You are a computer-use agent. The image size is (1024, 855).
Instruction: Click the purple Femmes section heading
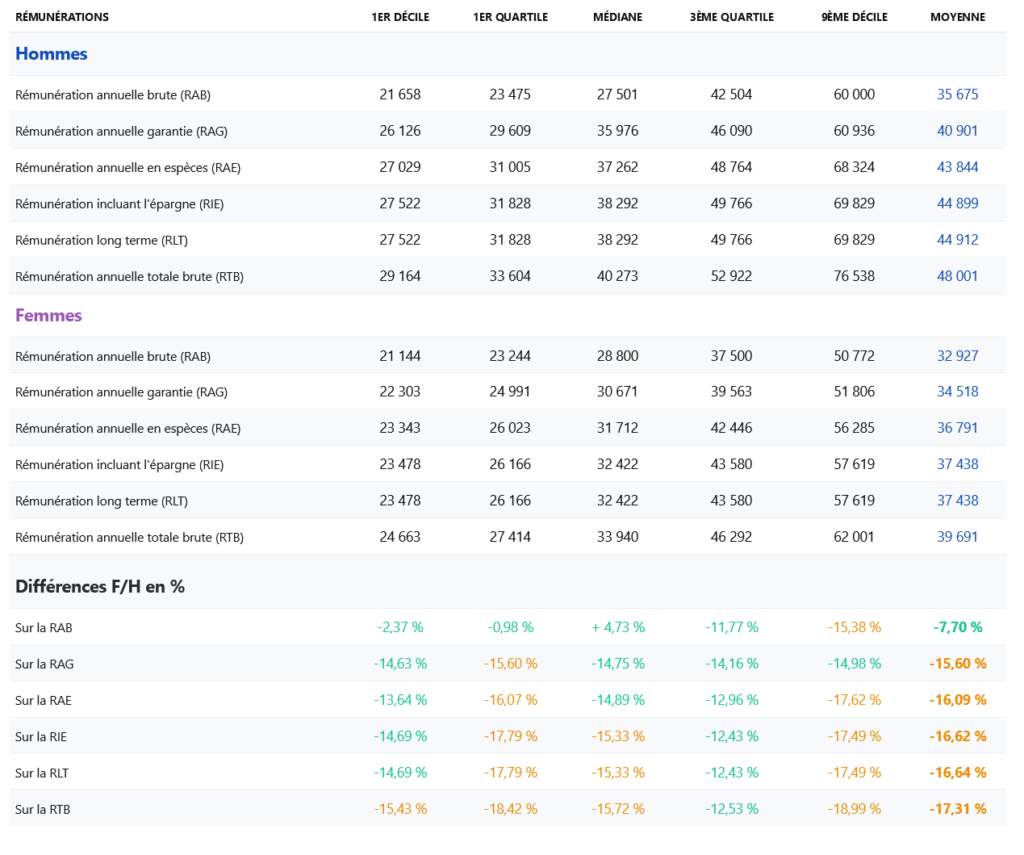48,315
